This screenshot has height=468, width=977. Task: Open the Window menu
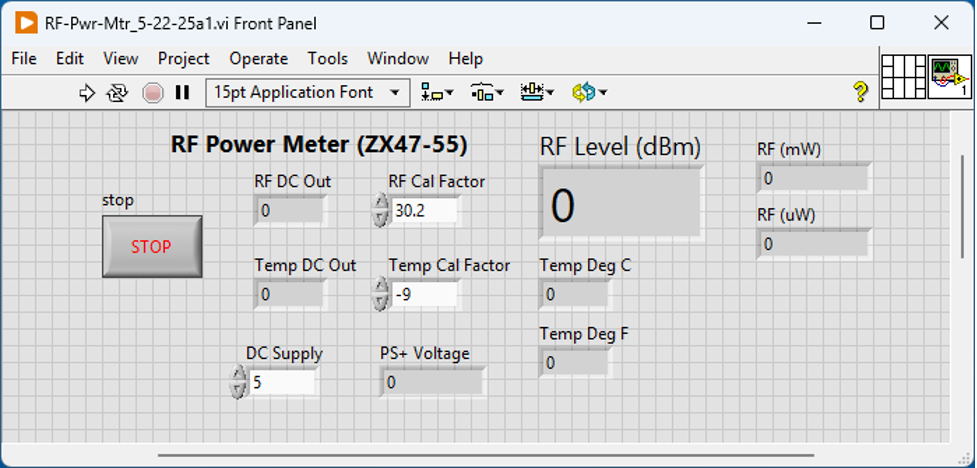(x=398, y=59)
